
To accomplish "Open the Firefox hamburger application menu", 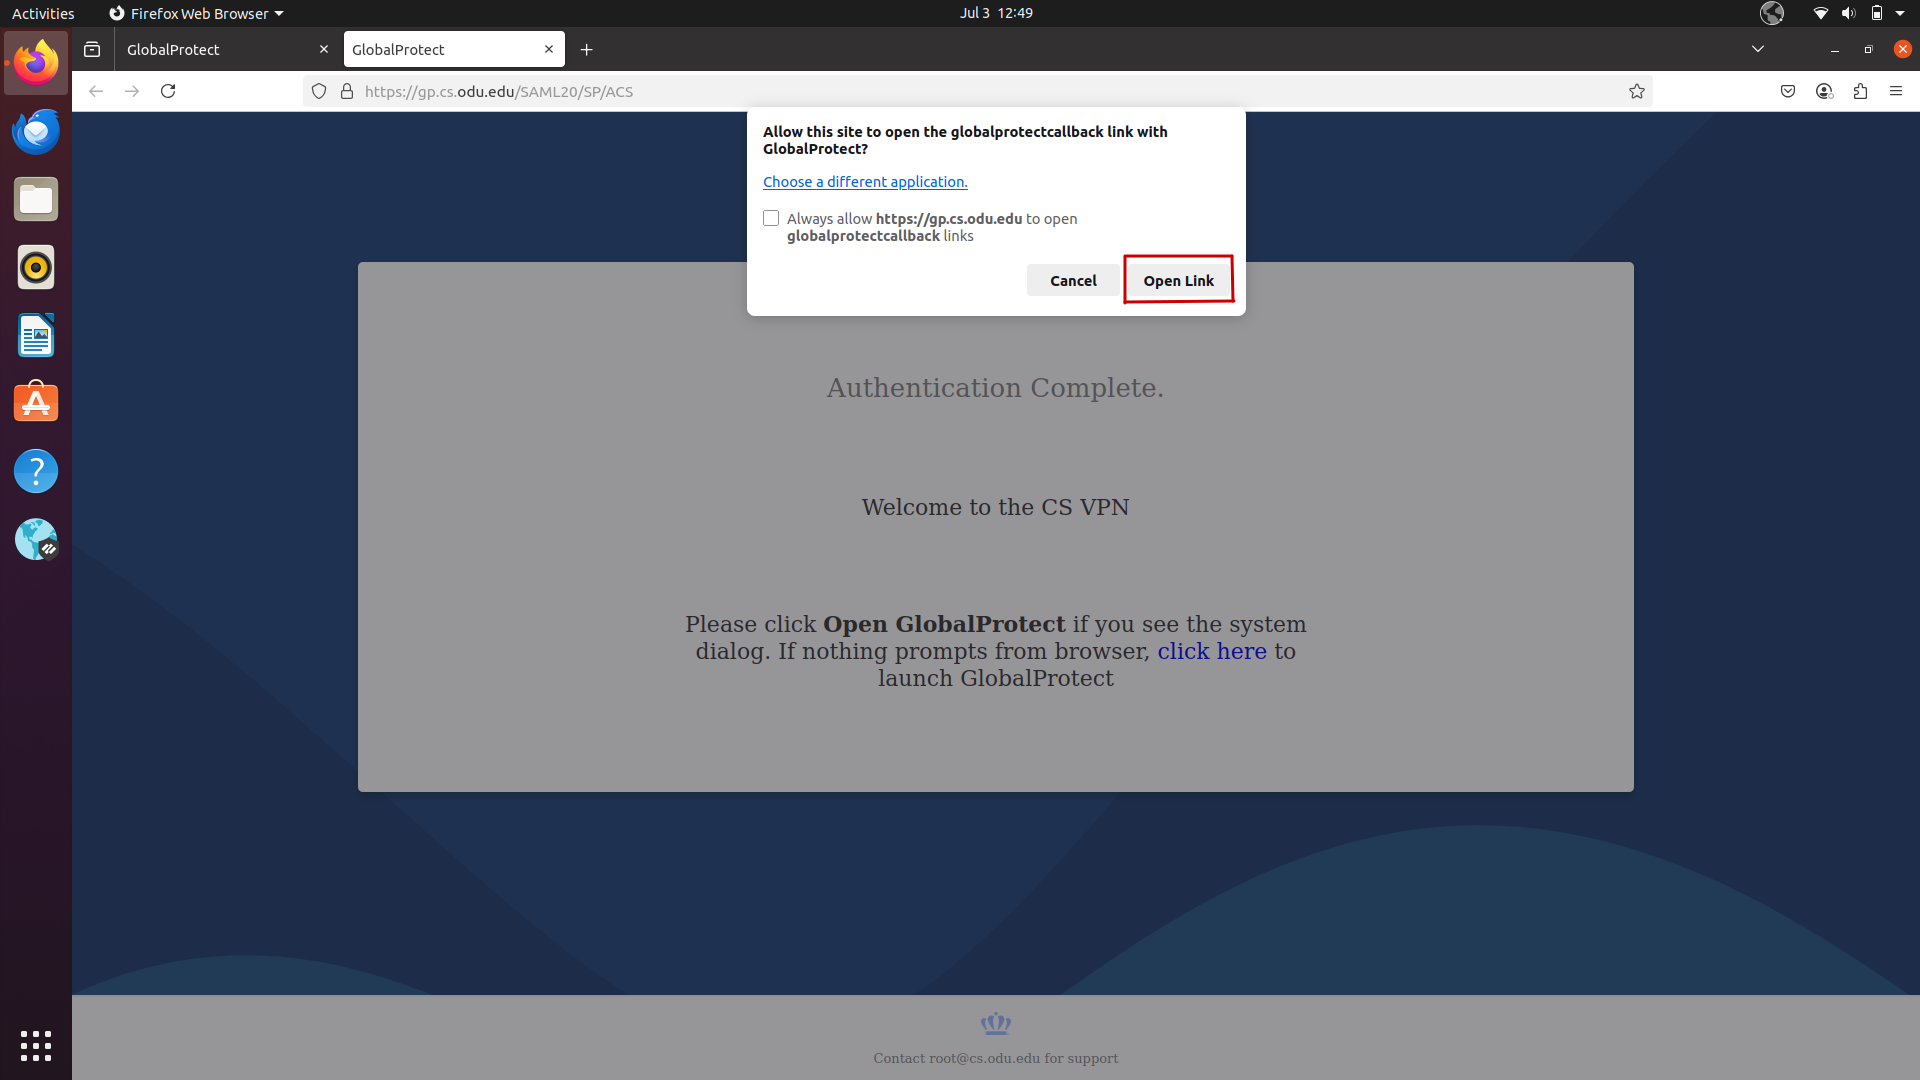I will point(1896,91).
